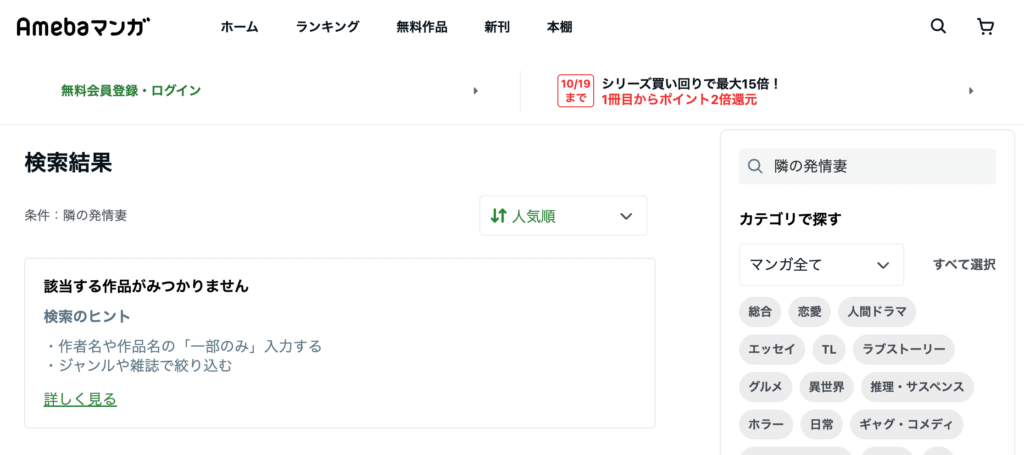The height and width of the screenshot is (455, 1024).
Task: Toggle the 異世界 genre chip
Action: (x=822, y=387)
